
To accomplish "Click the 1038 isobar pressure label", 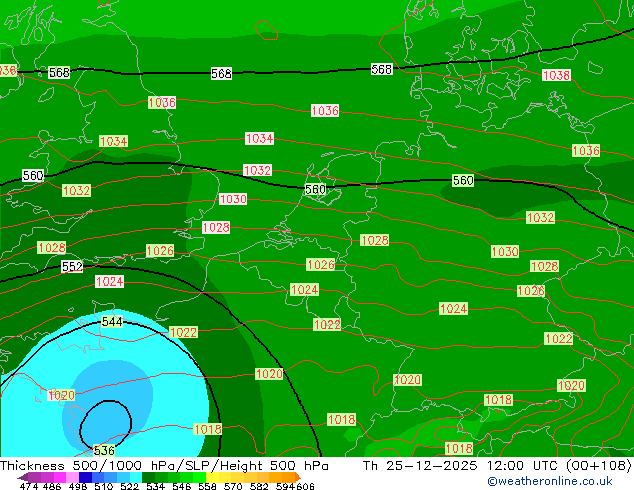I will (x=556, y=76).
